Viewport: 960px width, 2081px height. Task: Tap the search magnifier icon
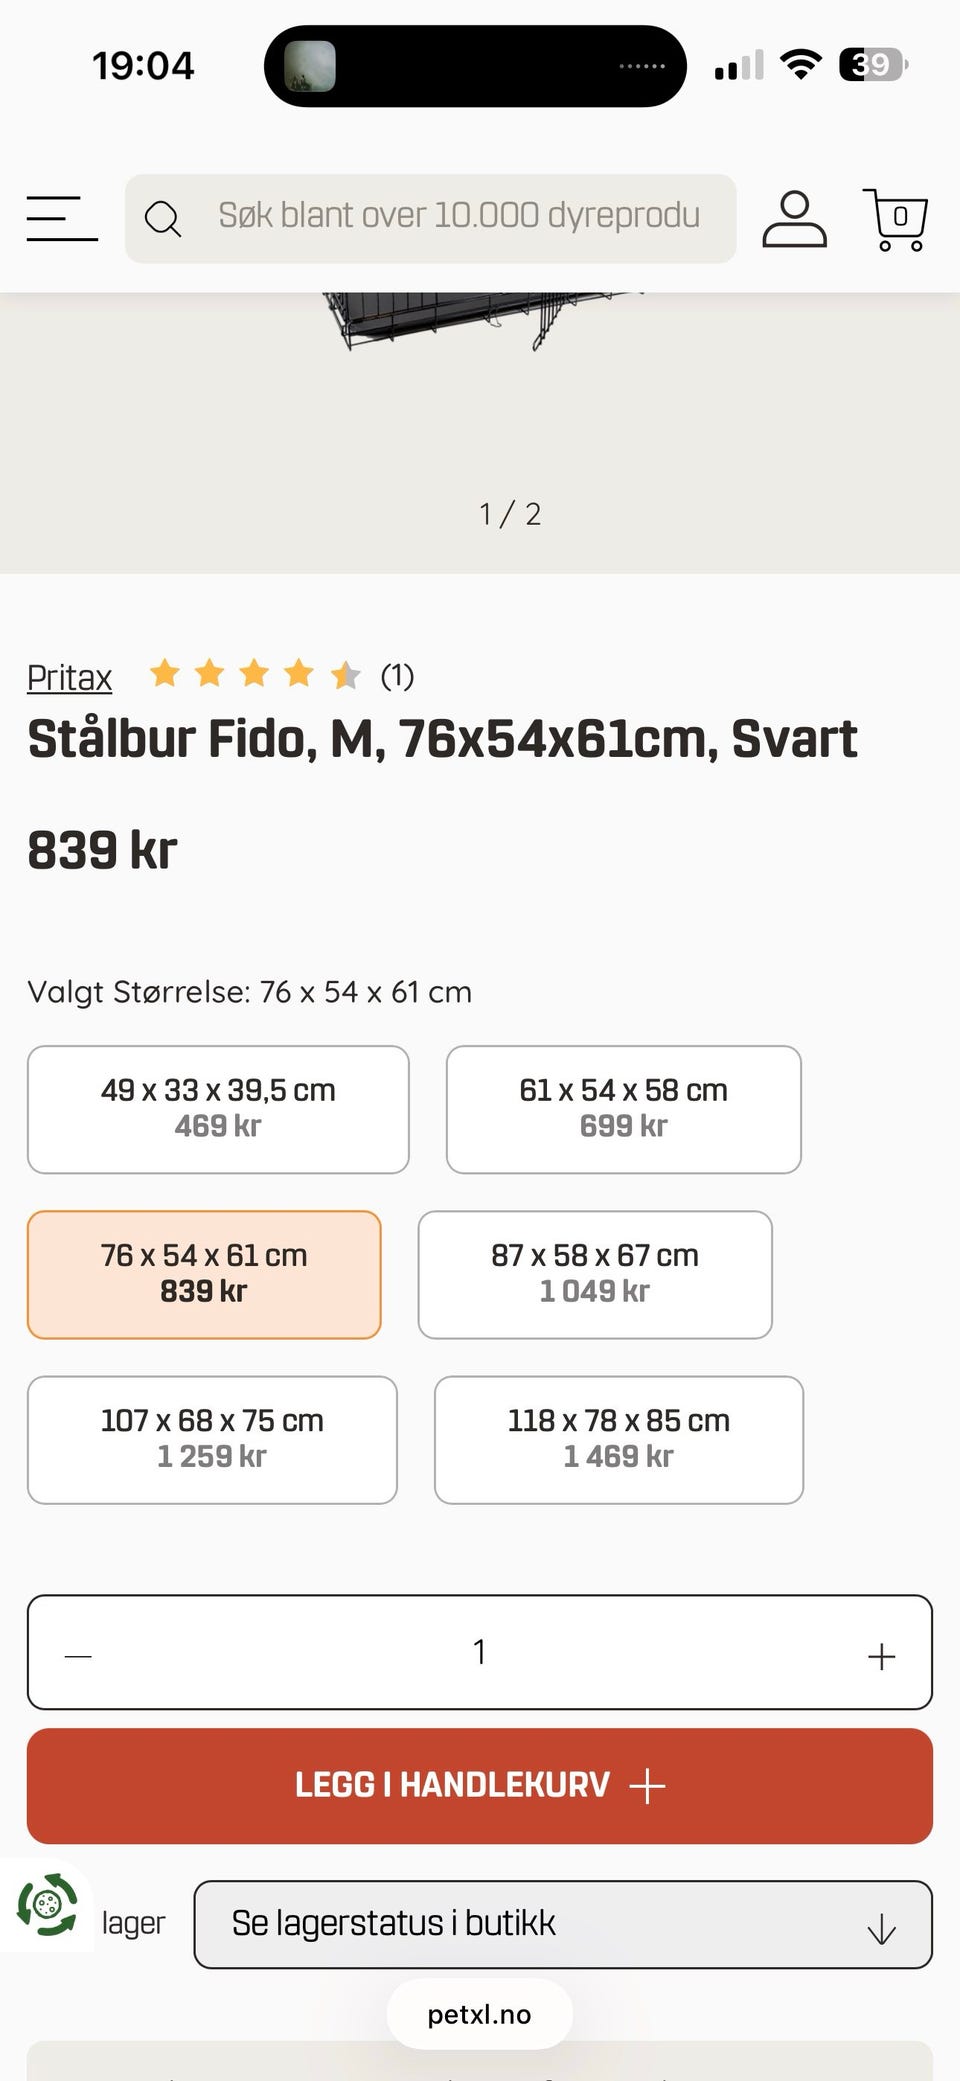pos(162,219)
